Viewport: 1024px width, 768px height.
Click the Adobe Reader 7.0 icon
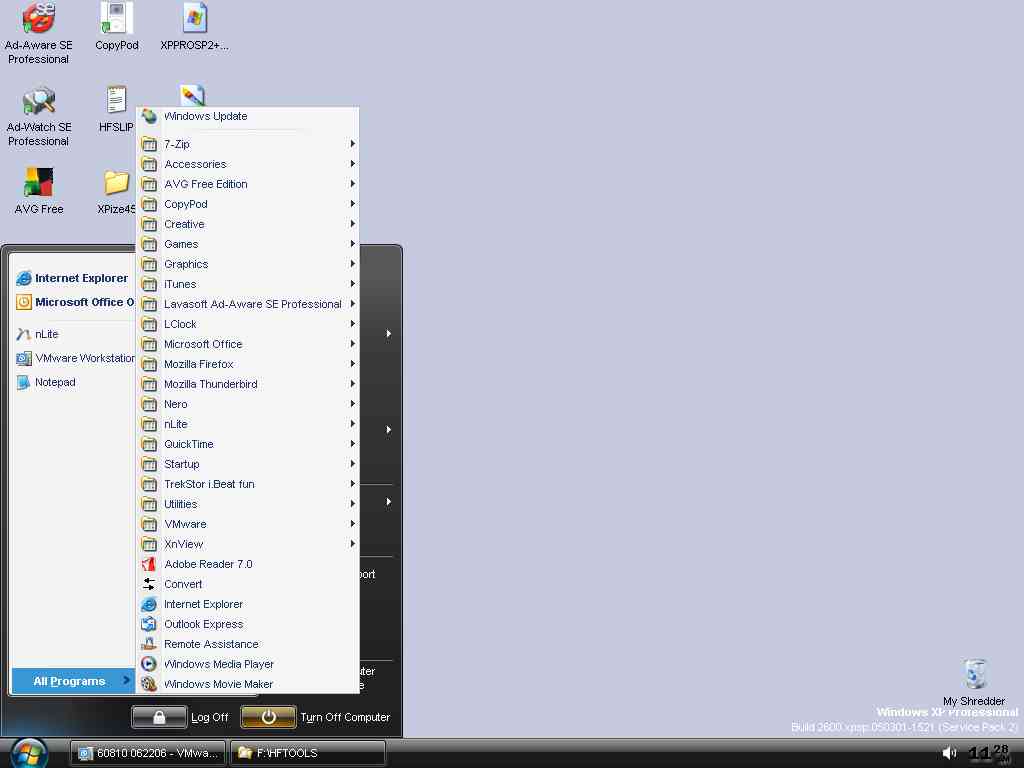pyautogui.click(x=149, y=564)
